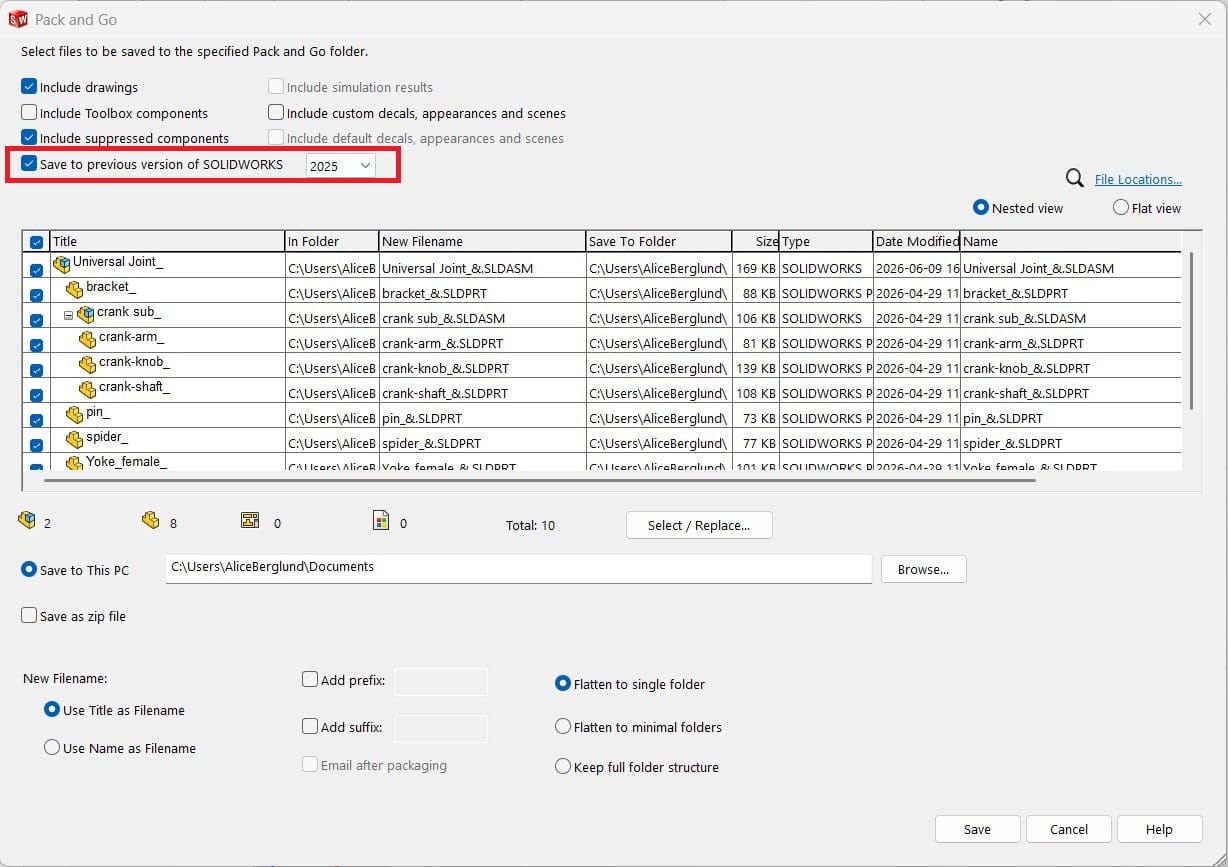This screenshot has width=1228, height=867.
Task: Toggle the select-all checkbox in table header
Action: pos(36,242)
